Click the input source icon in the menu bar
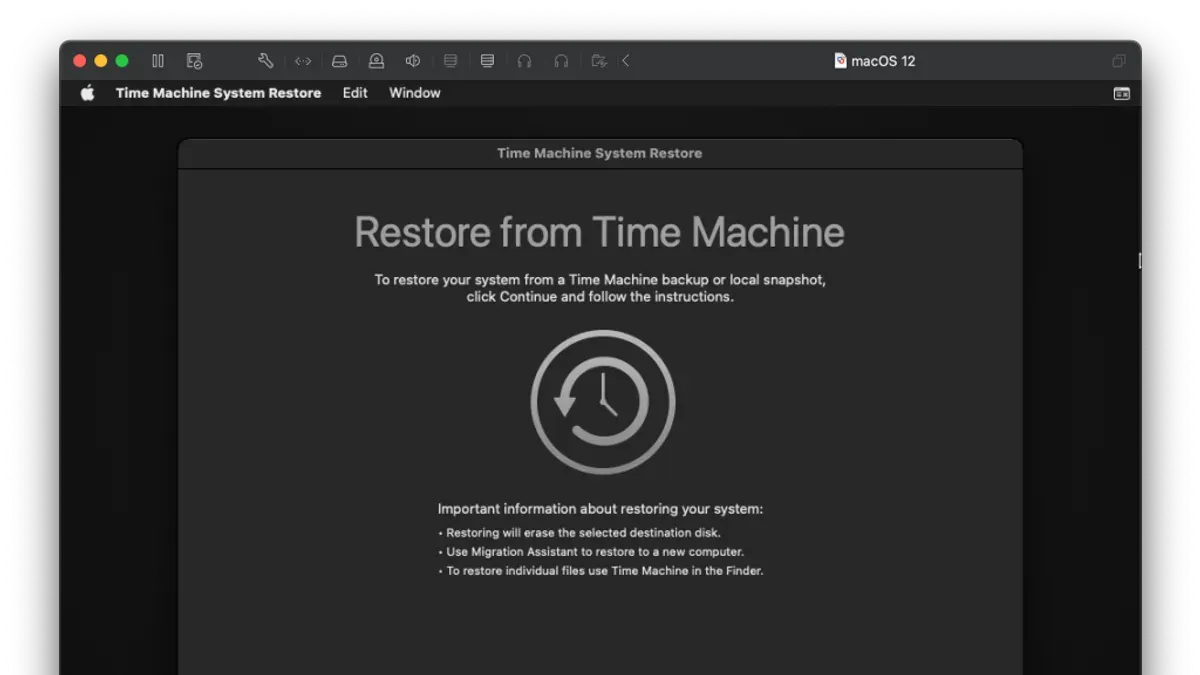 [1122, 93]
